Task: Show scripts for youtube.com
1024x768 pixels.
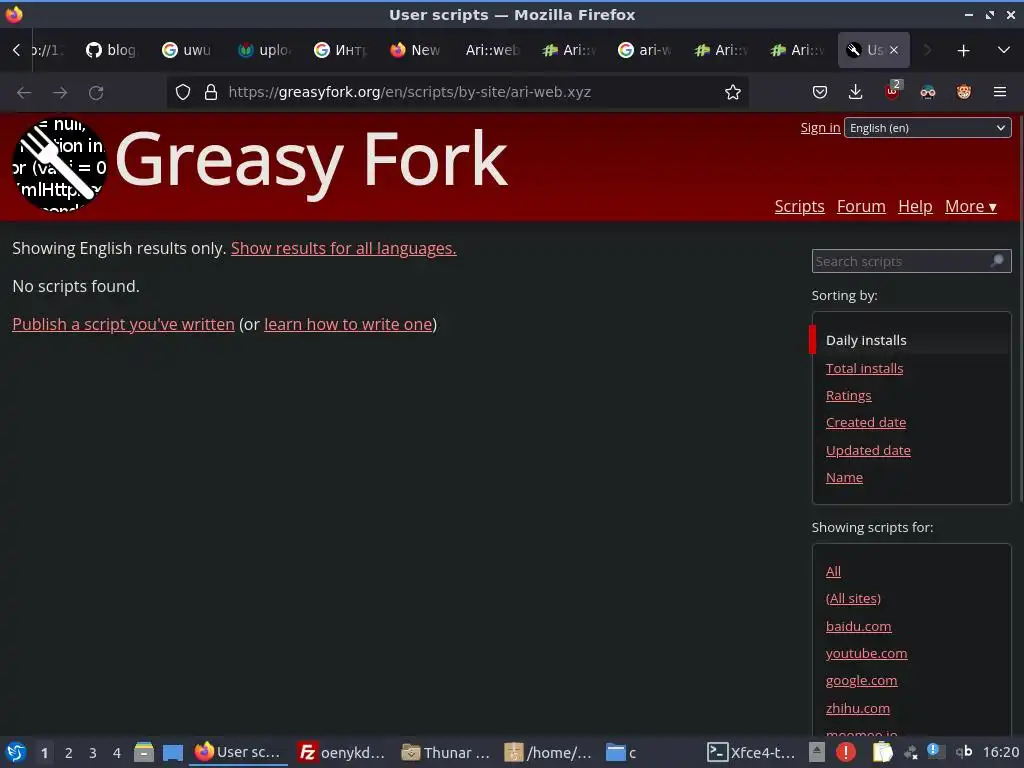Action: [x=866, y=653]
